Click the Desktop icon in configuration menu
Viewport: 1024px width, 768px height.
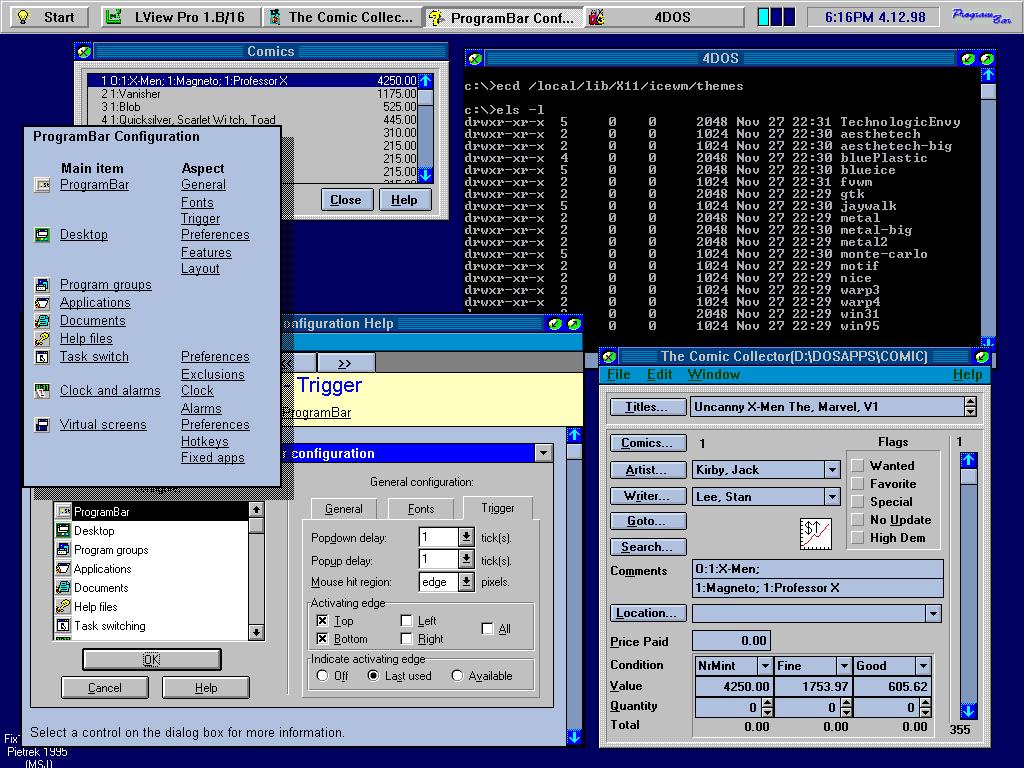coord(42,235)
